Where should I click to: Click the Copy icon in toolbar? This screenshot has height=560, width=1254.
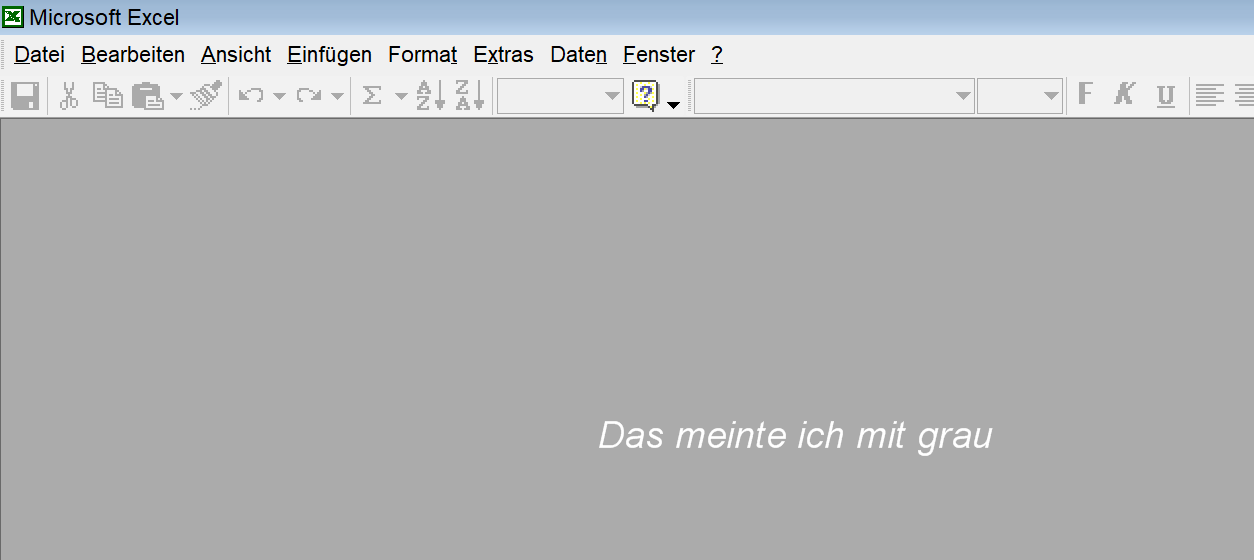[107, 96]
